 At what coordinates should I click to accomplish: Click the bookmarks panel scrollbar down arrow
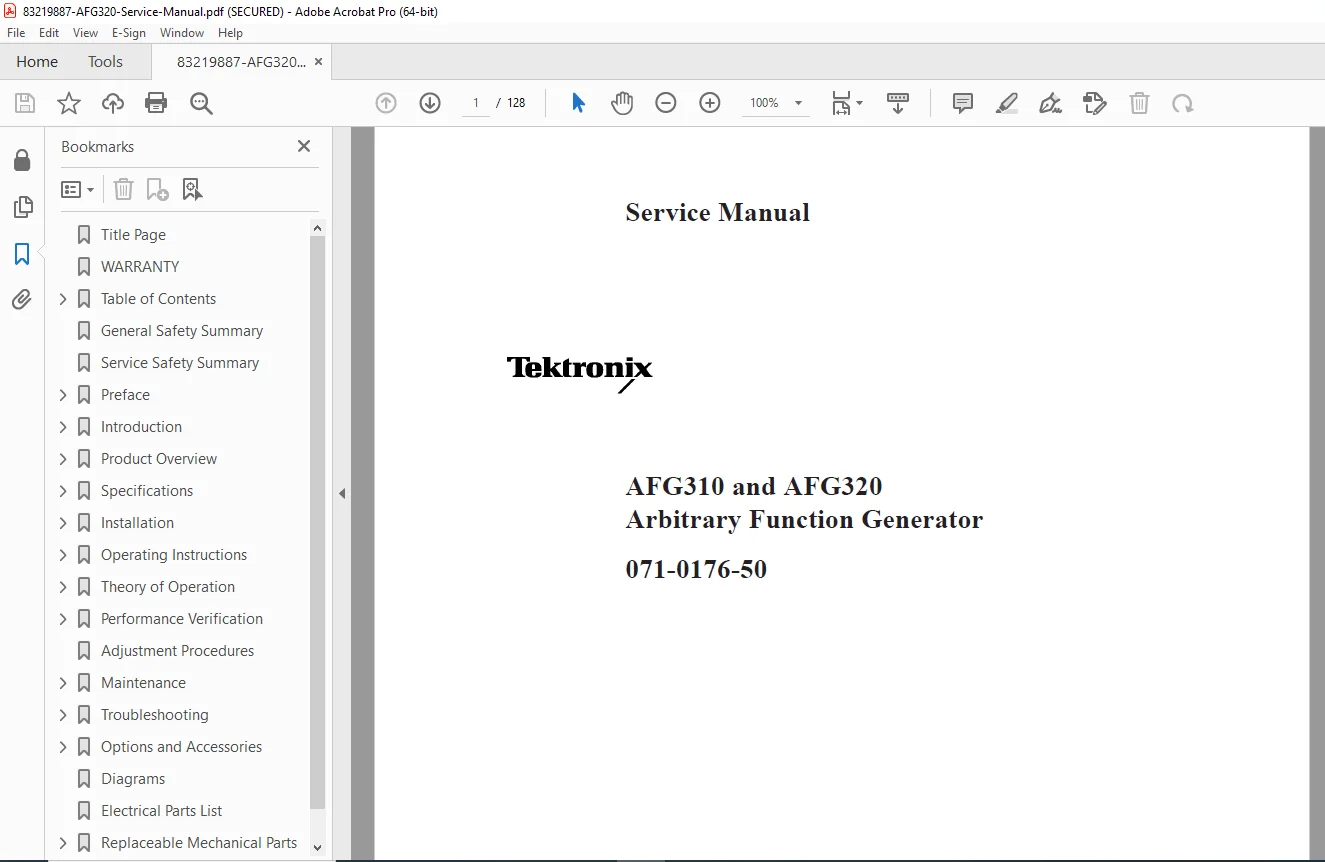click(318, 847)
